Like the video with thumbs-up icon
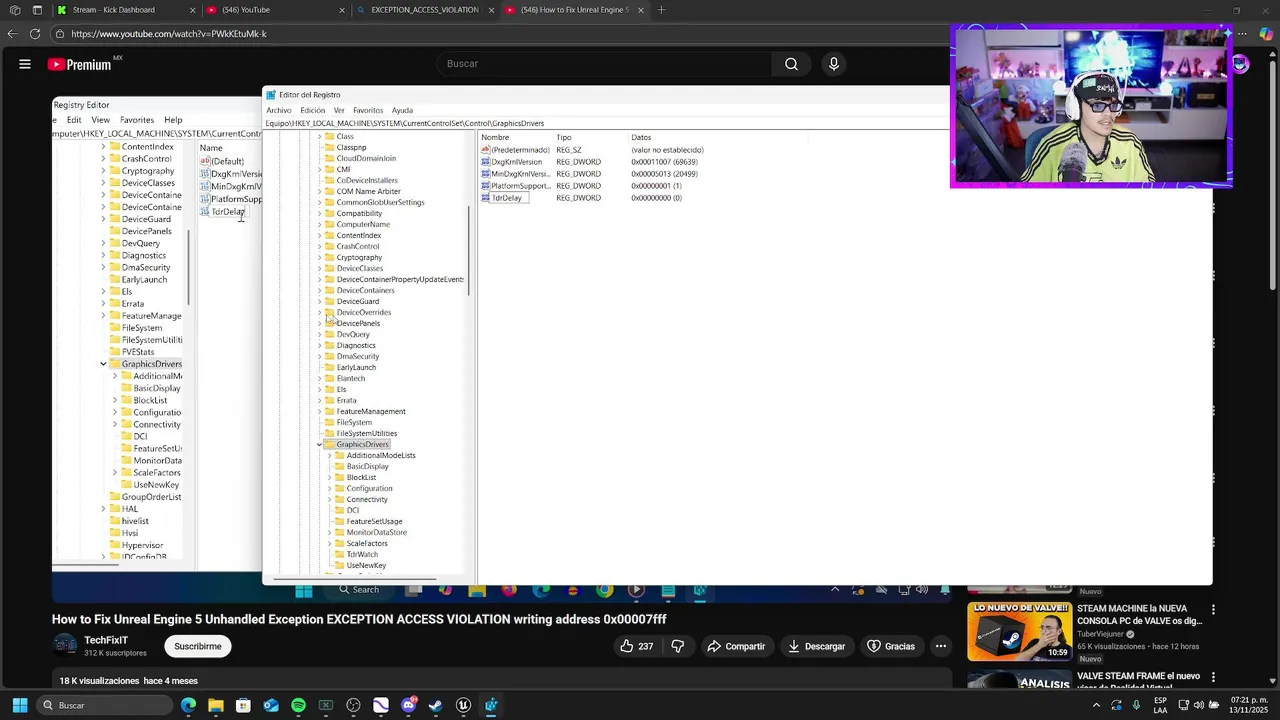 pyautogui.click(x=627, y=646)
